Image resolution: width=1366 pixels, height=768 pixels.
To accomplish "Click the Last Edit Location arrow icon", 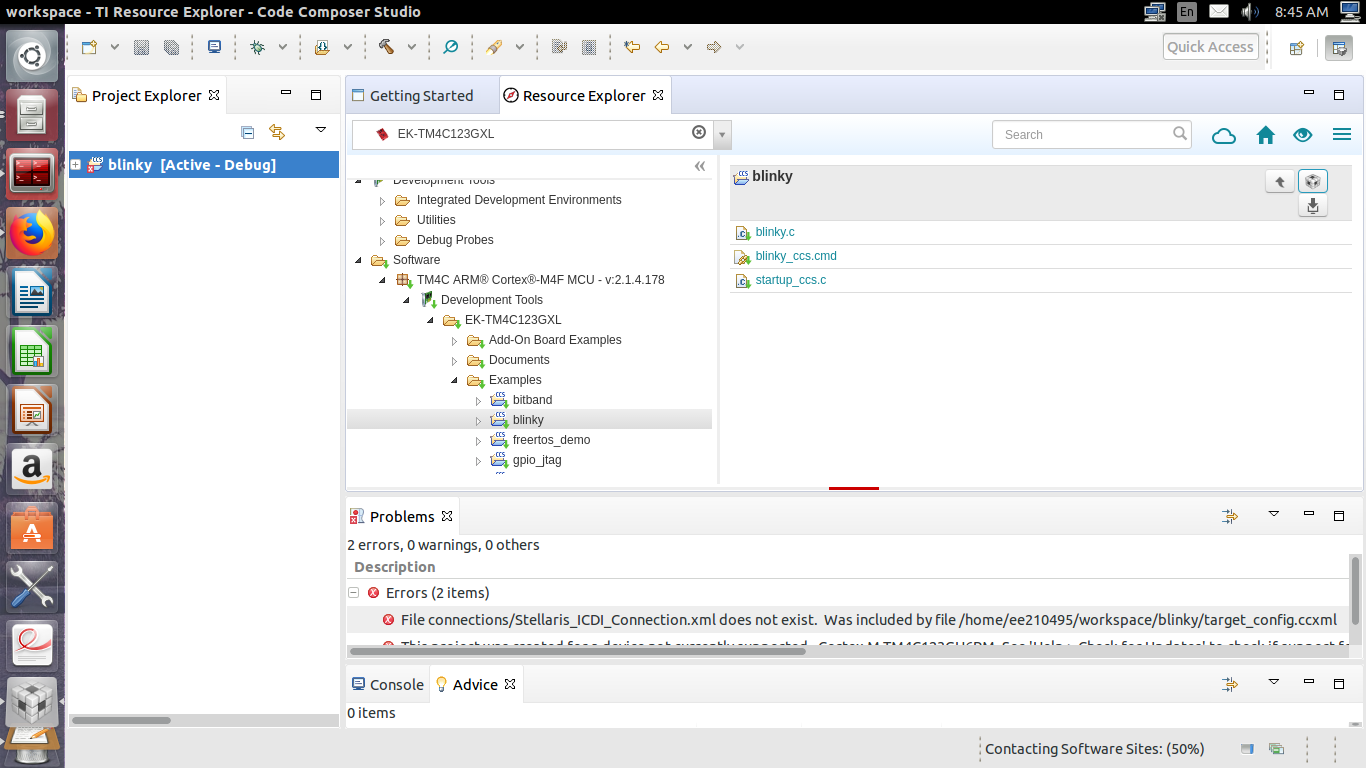I will click(632, 47).
